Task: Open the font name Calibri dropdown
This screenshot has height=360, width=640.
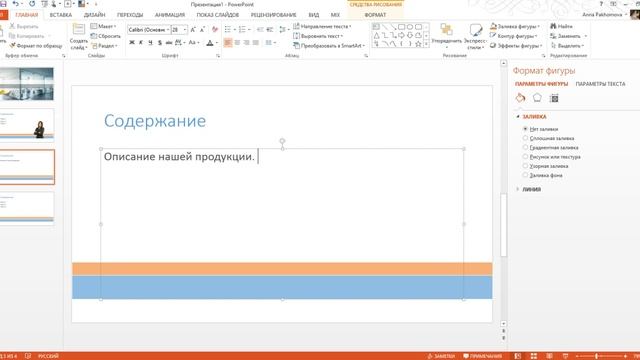Action: [x=168, y=30]
